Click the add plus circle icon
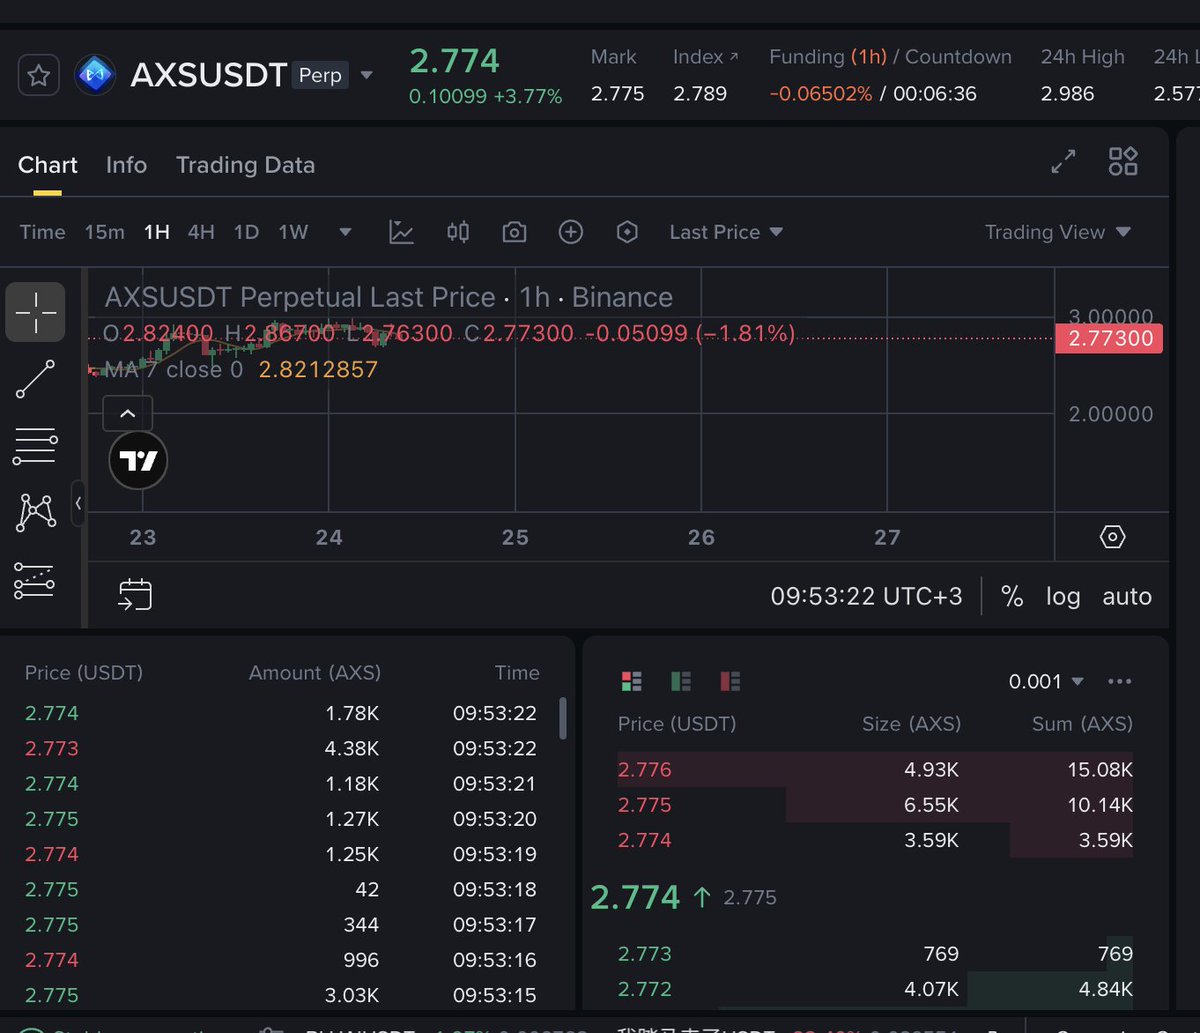1200x1033 pixels. coord(570,232)
